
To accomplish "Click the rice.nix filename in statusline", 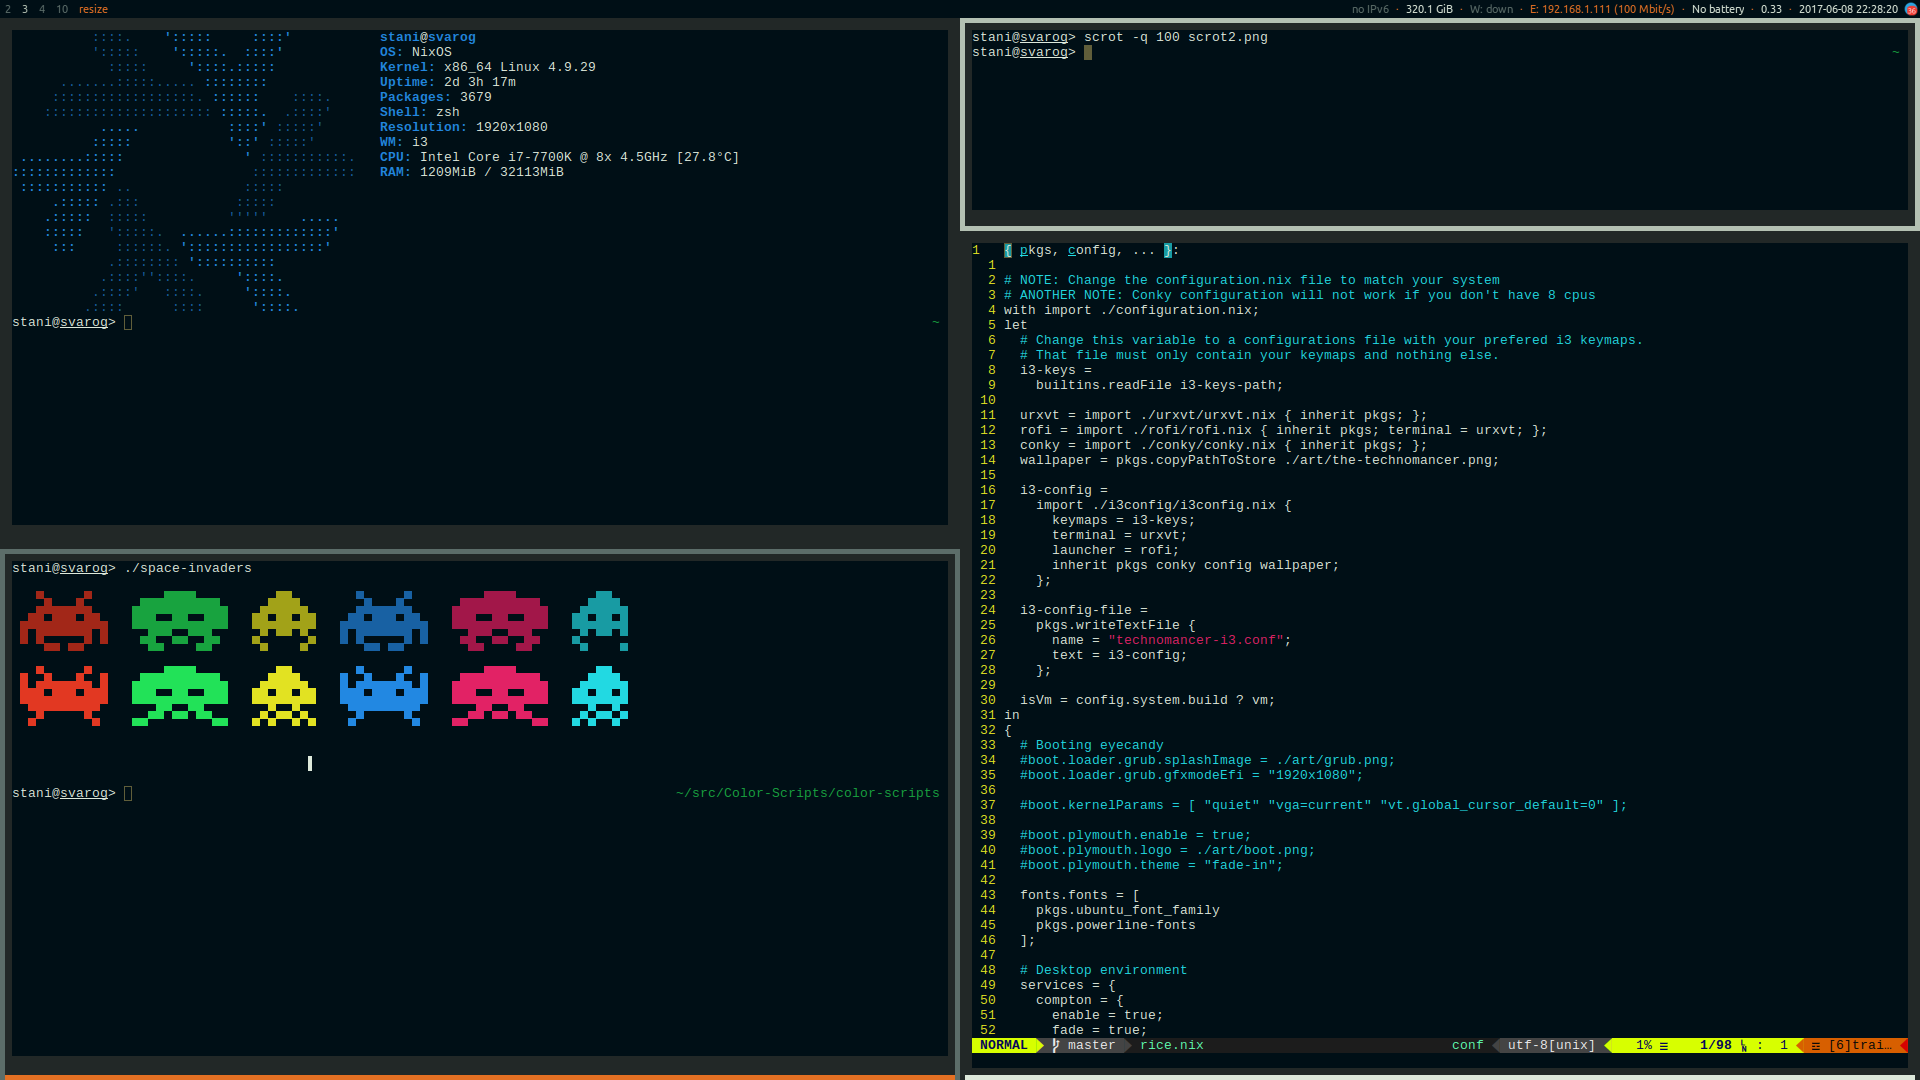I will (x=1171, y=1045).
